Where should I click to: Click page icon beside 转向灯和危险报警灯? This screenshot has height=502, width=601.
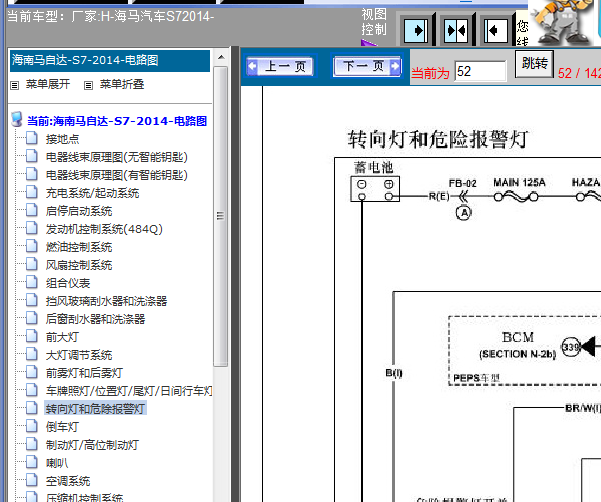(x=32, y=408)
